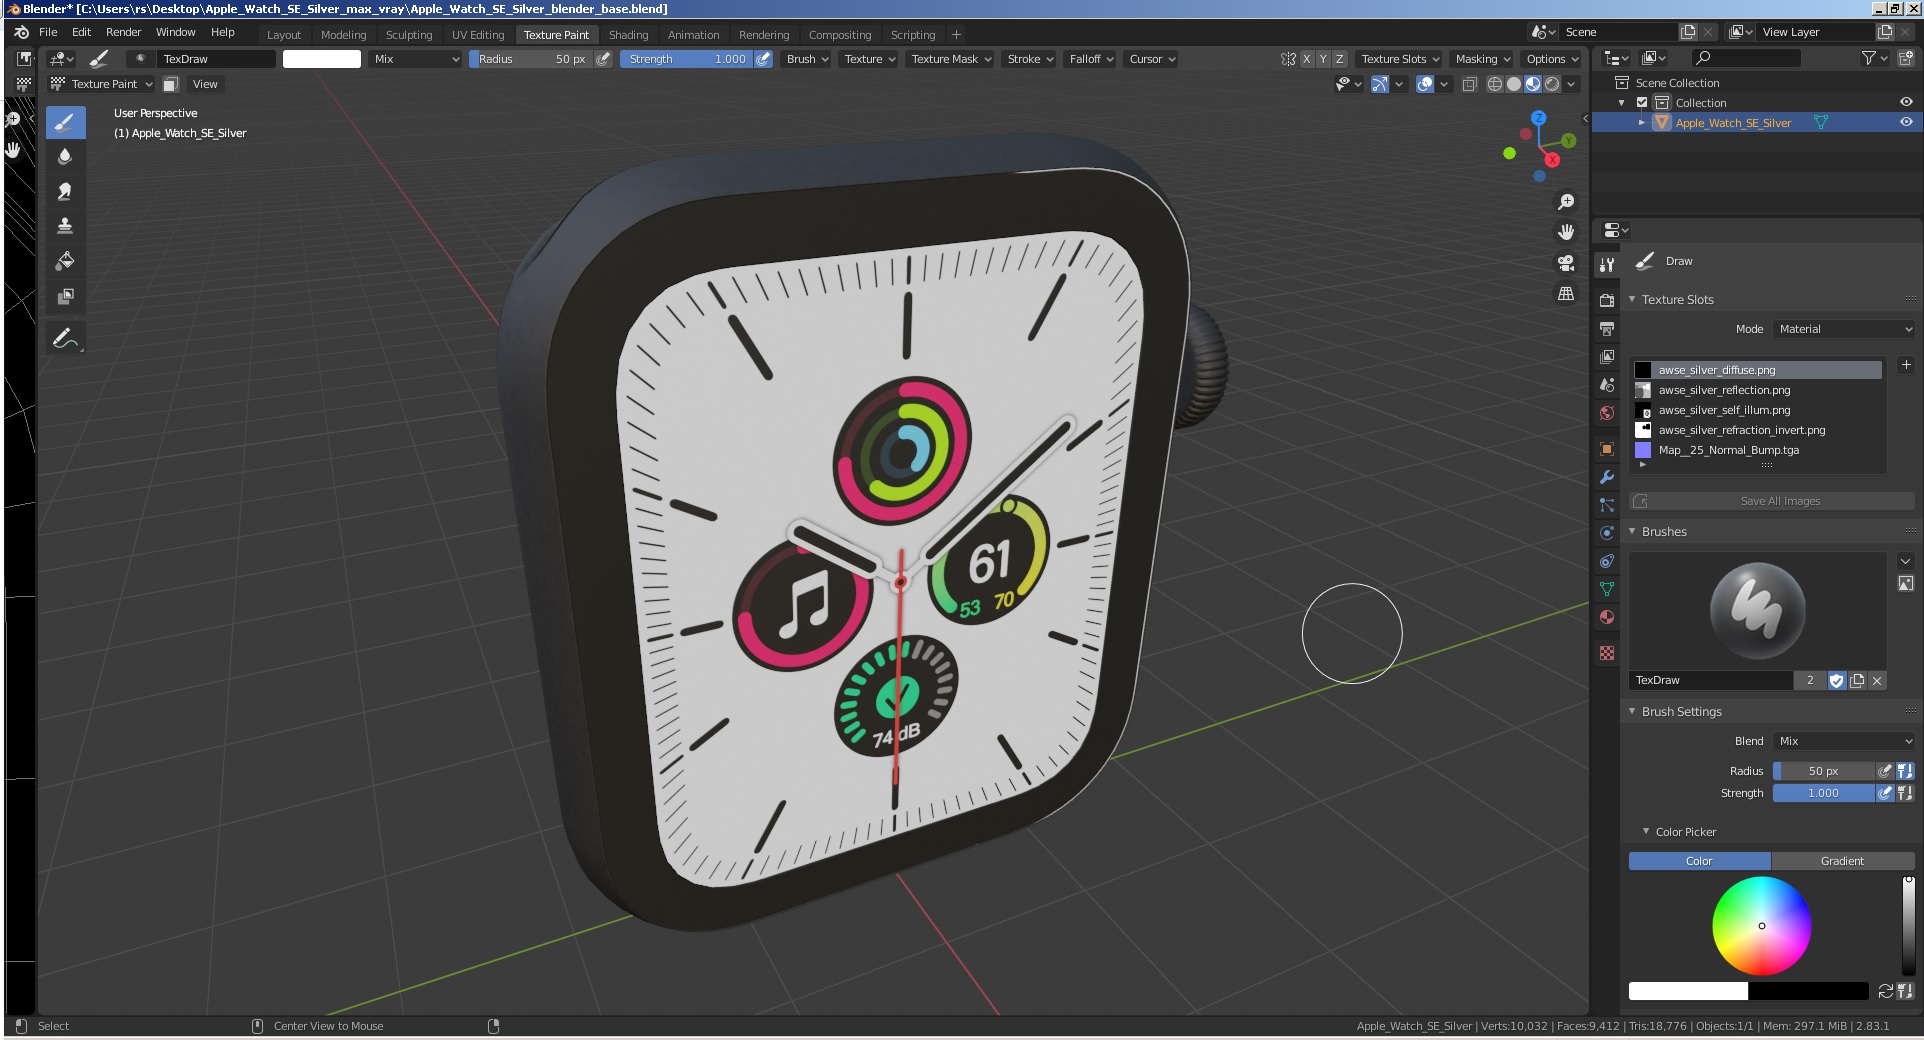Open the Blend mode Mix dropdown in header
Screen dimensions: 1924x1040
(x=416, y=59)
